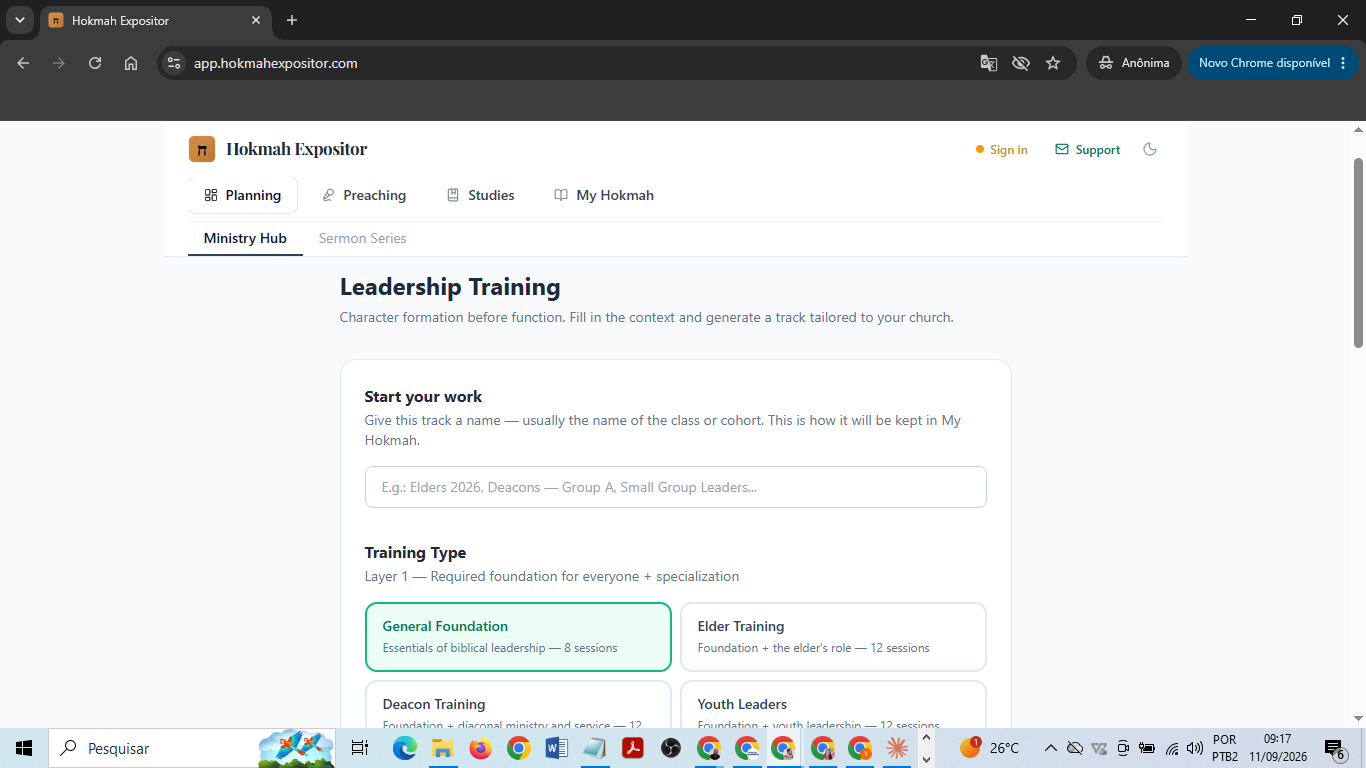
Task: Switch to the Preaching tab
Action: pyautogui.click(x=364, y=195)
